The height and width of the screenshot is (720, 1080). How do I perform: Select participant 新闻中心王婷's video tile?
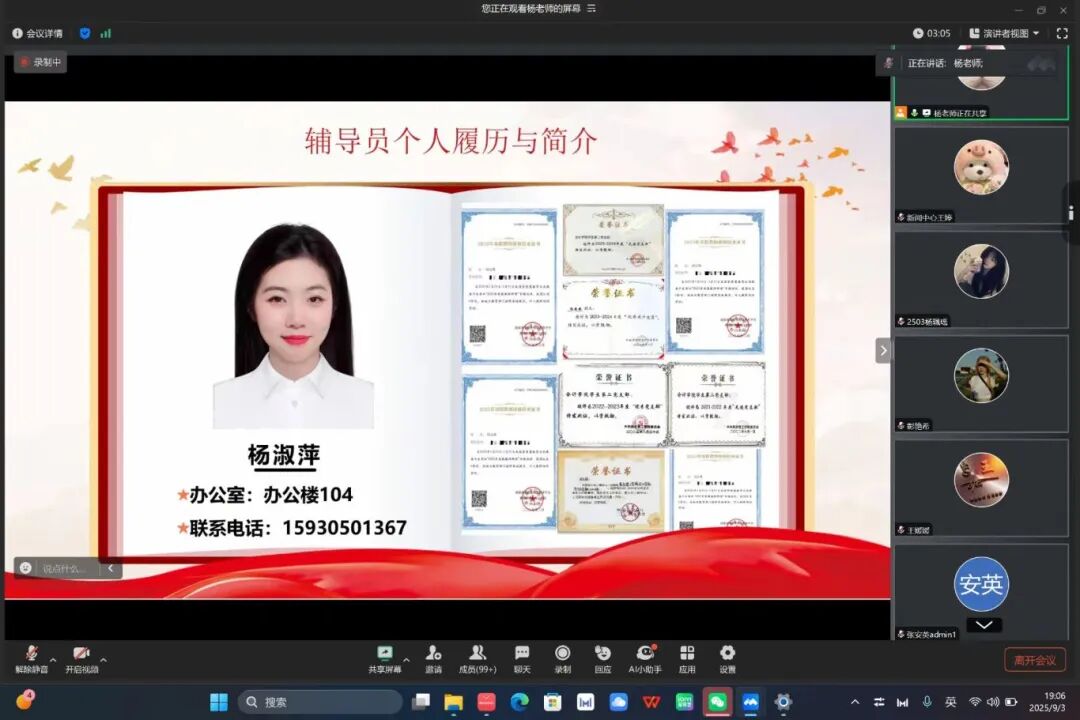[981, 176]
